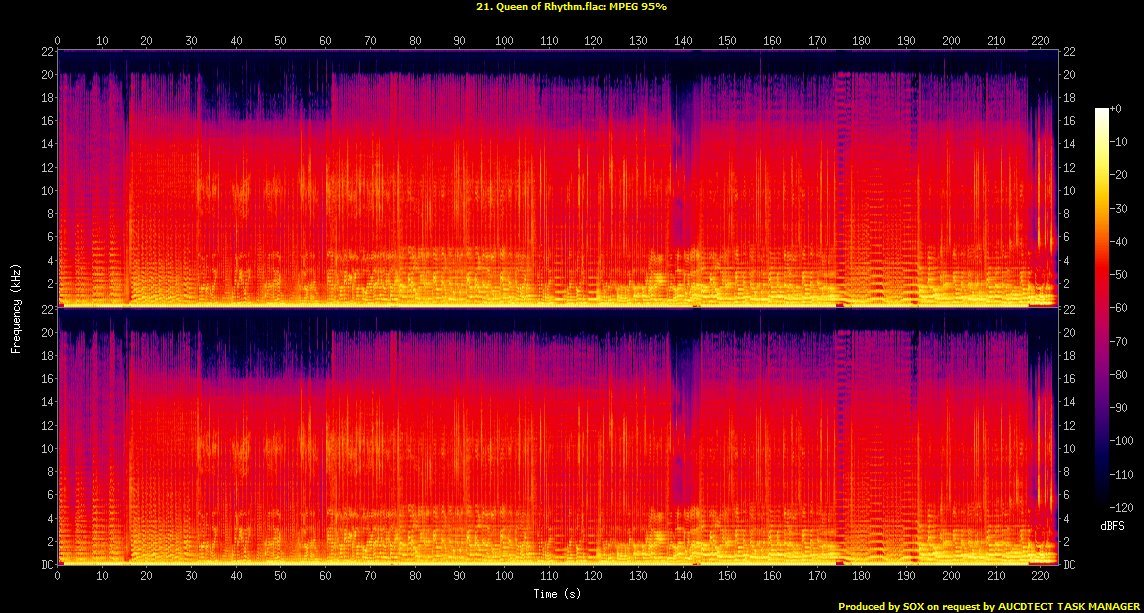Click the upper channel spectrogram plot
1144x613 pixels.
[x=557, y=177]
